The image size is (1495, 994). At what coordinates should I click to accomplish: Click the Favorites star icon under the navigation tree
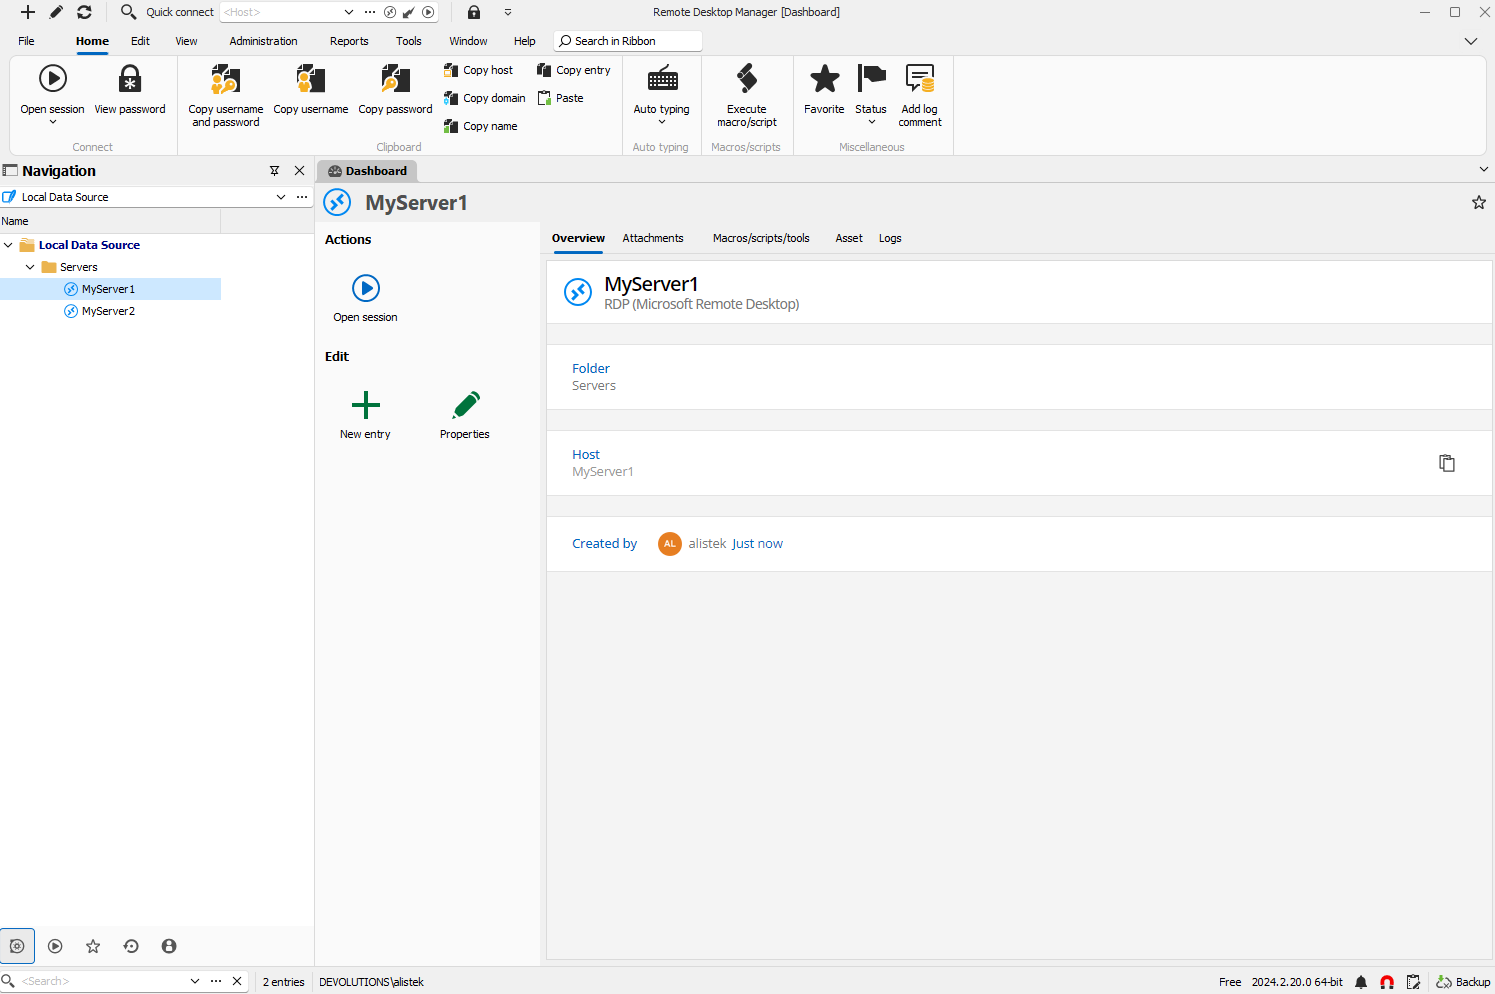click(93, 946)
